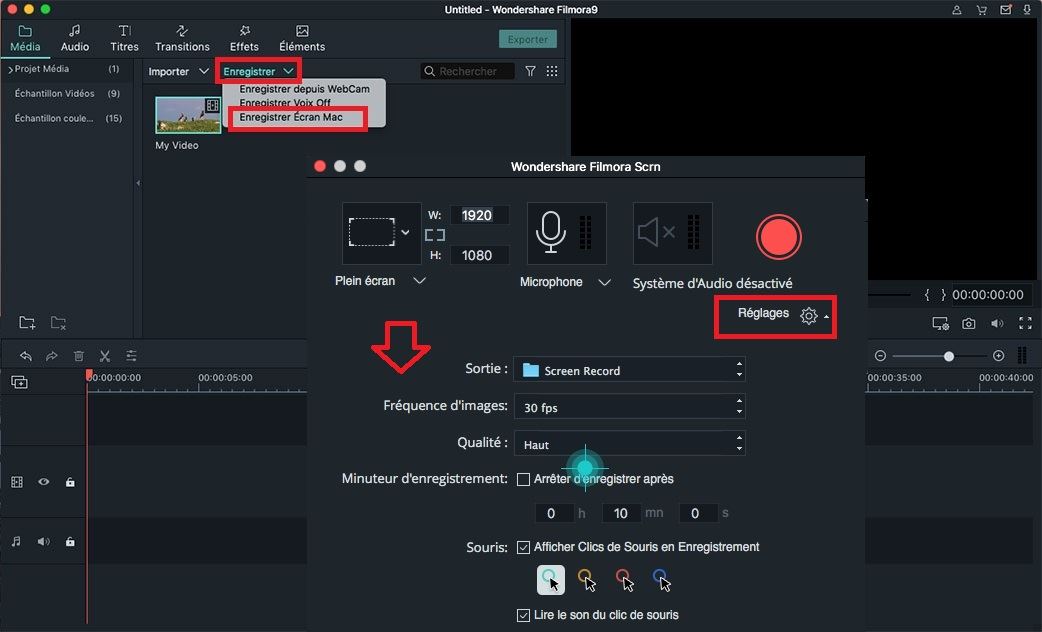Redo the last timeline action
Viewport: 1042px width, 632px height.
click(52, 356)
